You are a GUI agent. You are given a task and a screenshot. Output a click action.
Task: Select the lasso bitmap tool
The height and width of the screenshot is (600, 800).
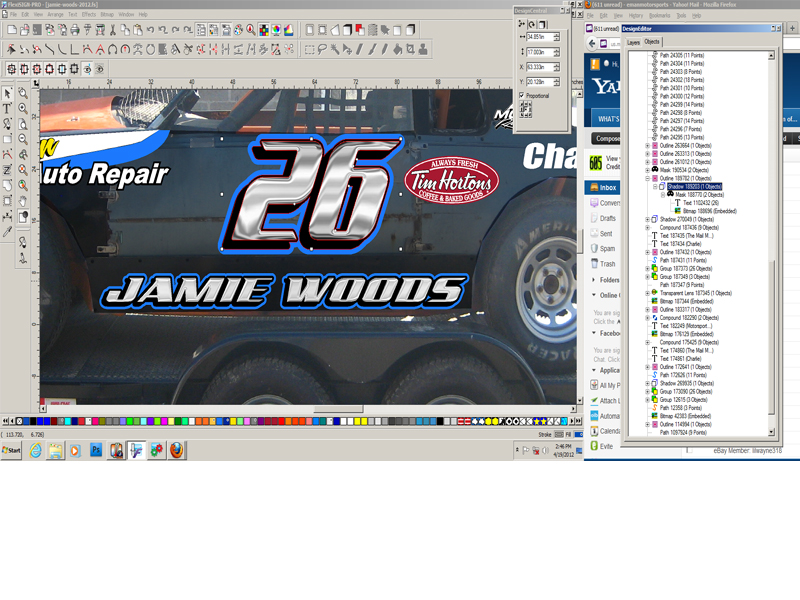322,49
